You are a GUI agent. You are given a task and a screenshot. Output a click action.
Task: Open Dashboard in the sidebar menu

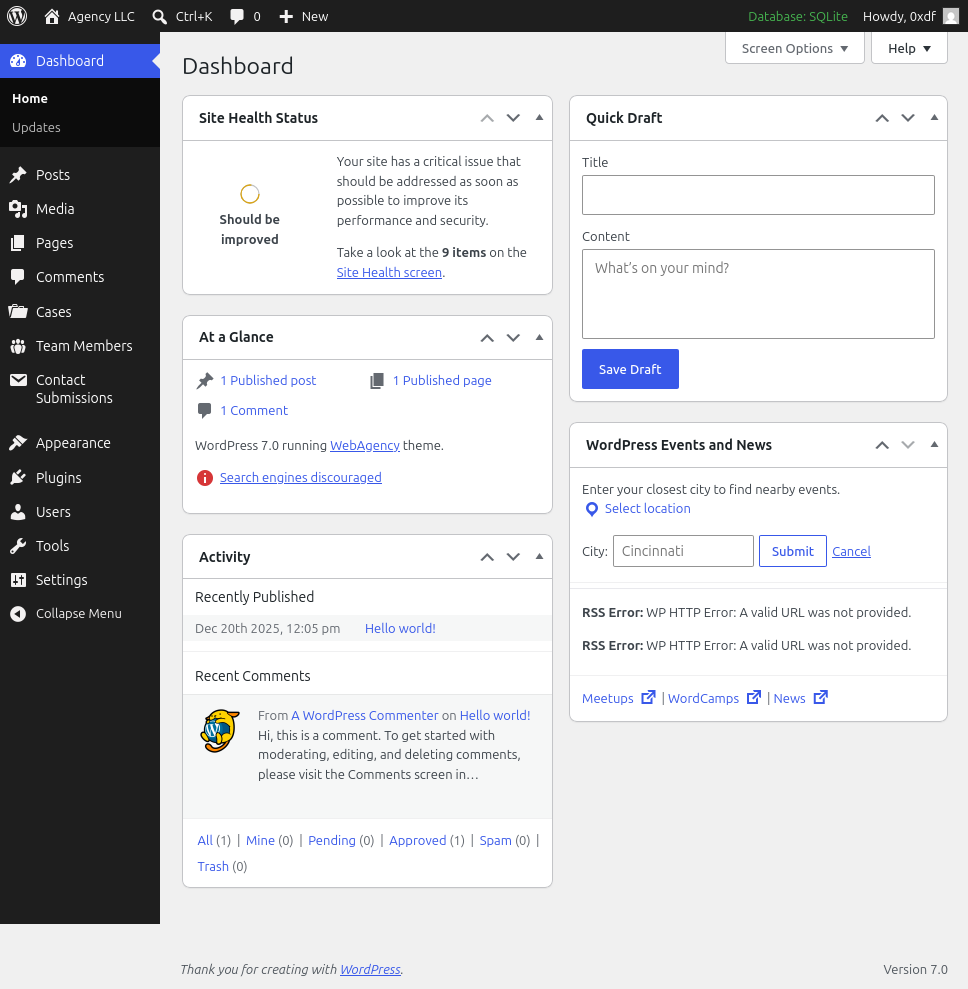pyautogui.click(x=80, y=61)
